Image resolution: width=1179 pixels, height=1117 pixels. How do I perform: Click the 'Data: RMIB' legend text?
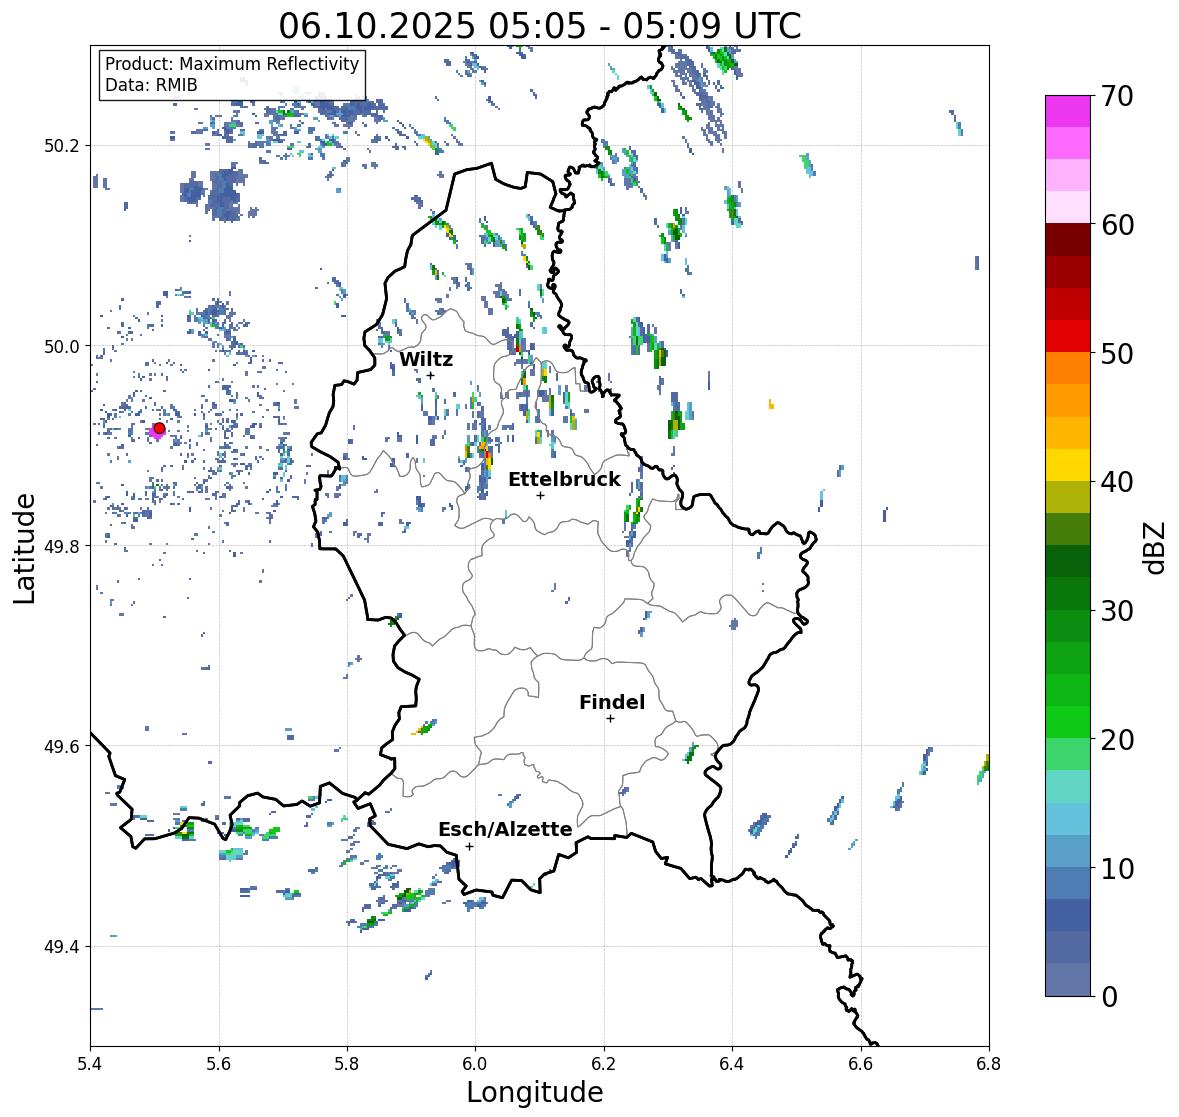pyautogui.click(x=151, y=85)
